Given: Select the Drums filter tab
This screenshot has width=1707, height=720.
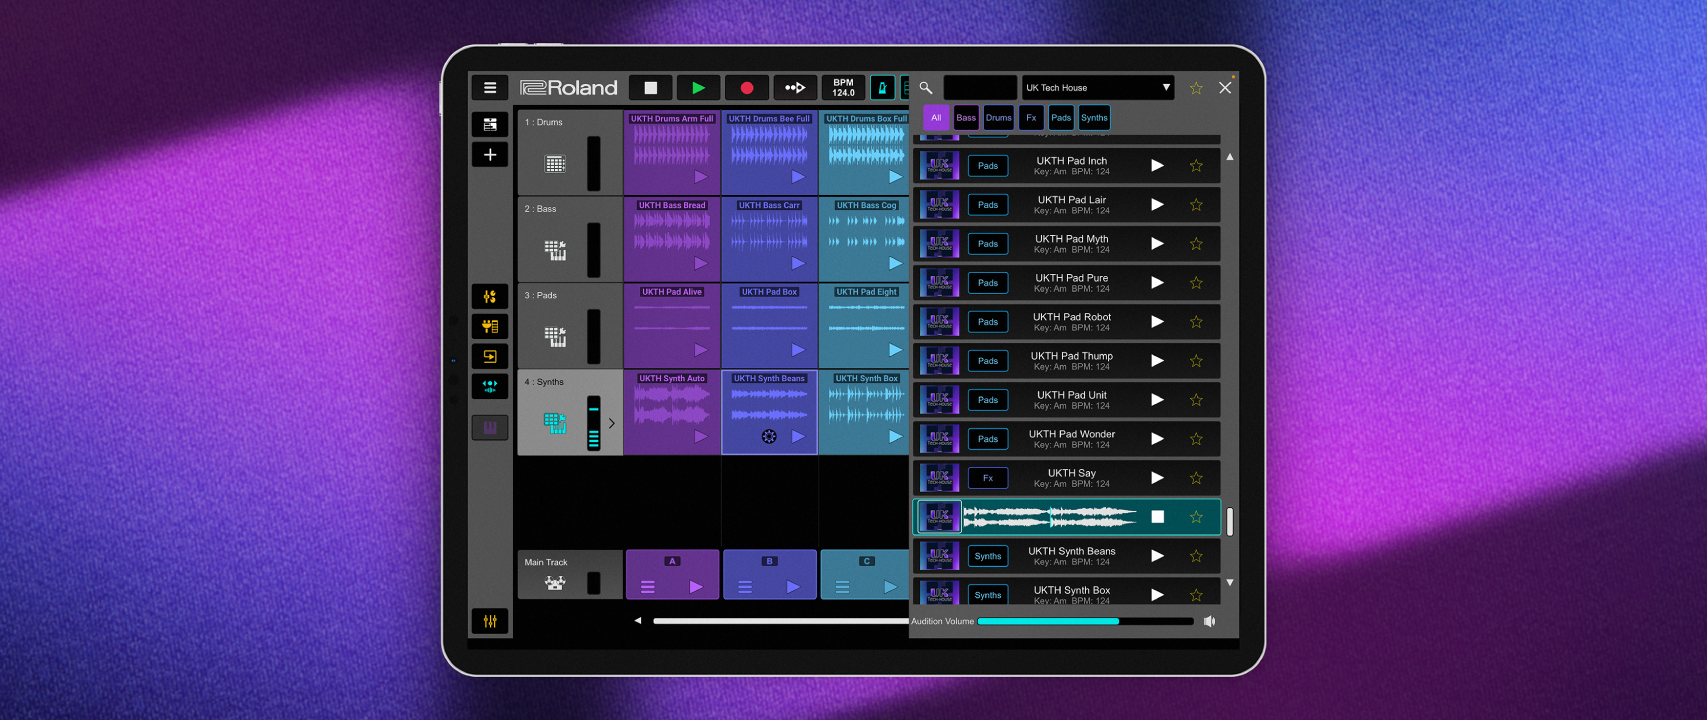Looking at the screenshot, I should (999, 118).
